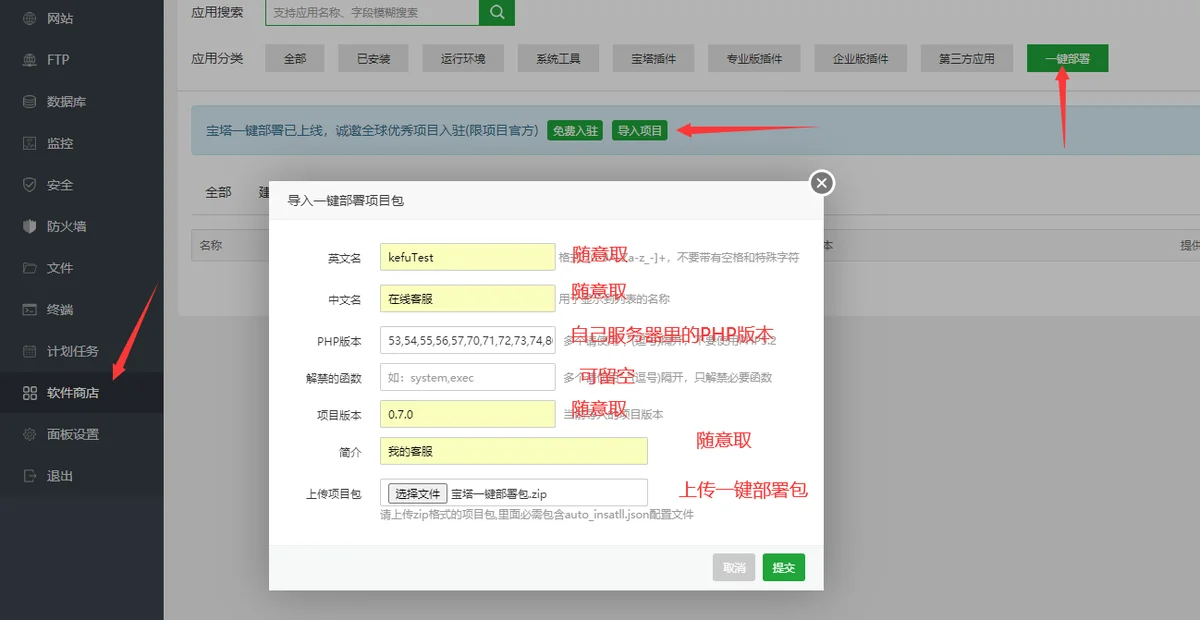Click the green 提交 button
Screen dimensions: 1200x620
pyautogui.click(x=784, y=567)
